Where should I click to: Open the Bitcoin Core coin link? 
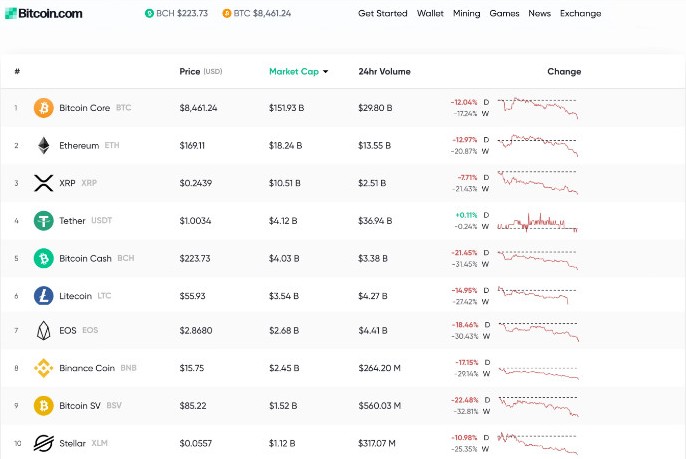tap(85, 108)
